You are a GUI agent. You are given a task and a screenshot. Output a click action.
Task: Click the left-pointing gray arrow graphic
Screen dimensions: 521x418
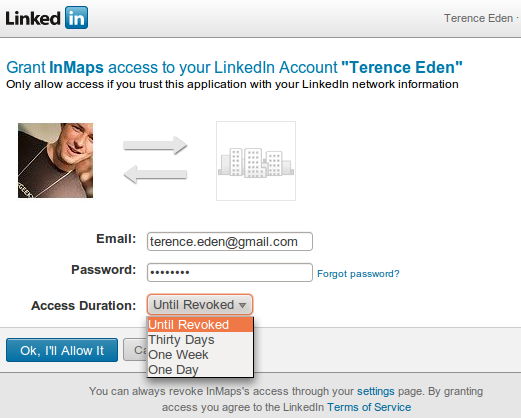155,174
